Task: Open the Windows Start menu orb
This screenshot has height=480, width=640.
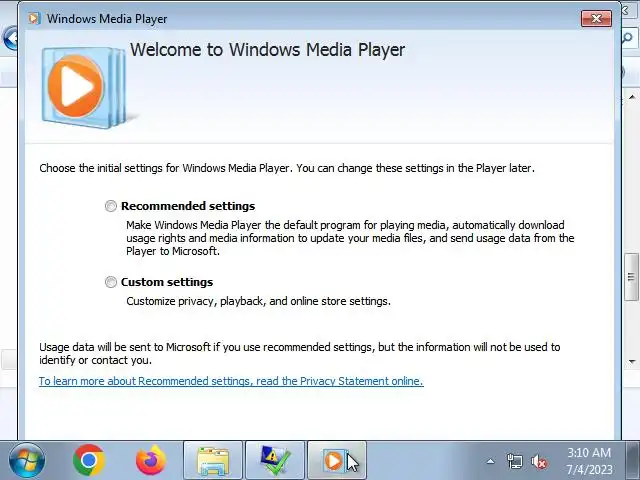Action: pos(27,460)
